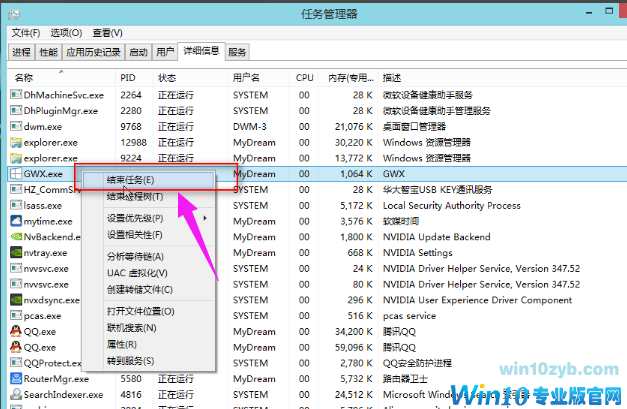Sort by the 名称 column header
627x409 pixels.
24,77
